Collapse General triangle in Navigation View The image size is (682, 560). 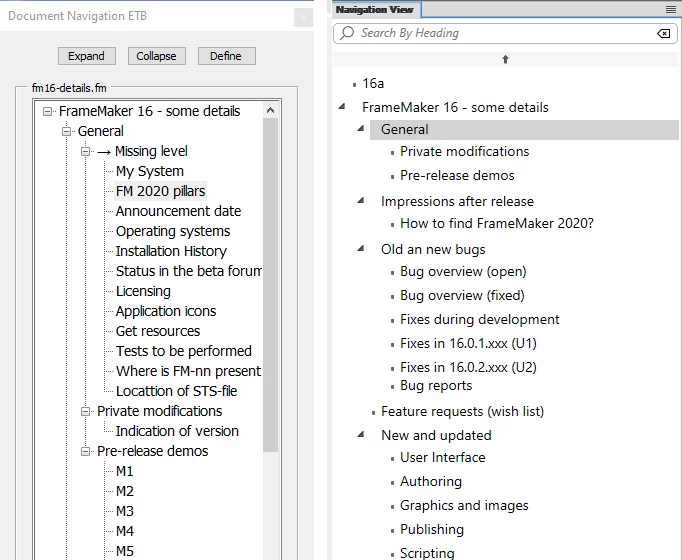pos(361,128)
